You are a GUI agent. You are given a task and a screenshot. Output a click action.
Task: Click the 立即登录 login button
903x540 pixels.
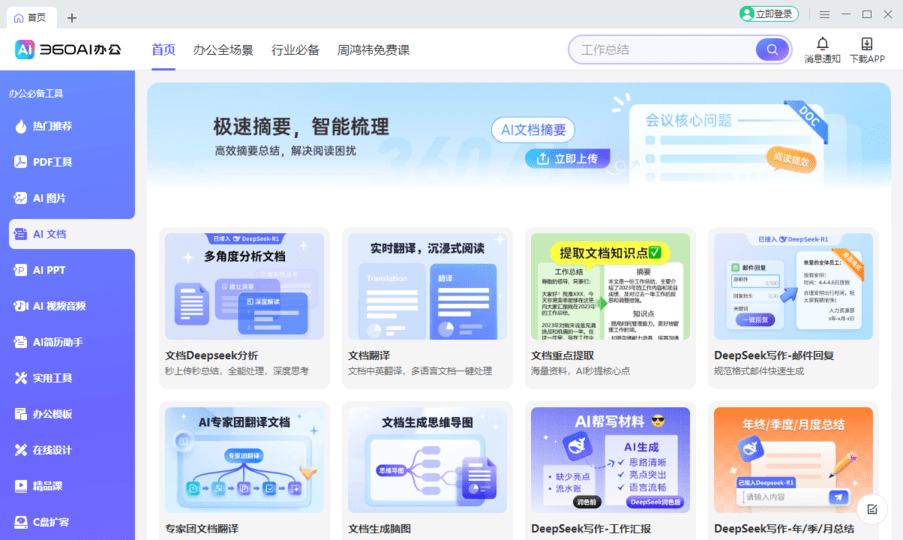click(x=769, y=14)
